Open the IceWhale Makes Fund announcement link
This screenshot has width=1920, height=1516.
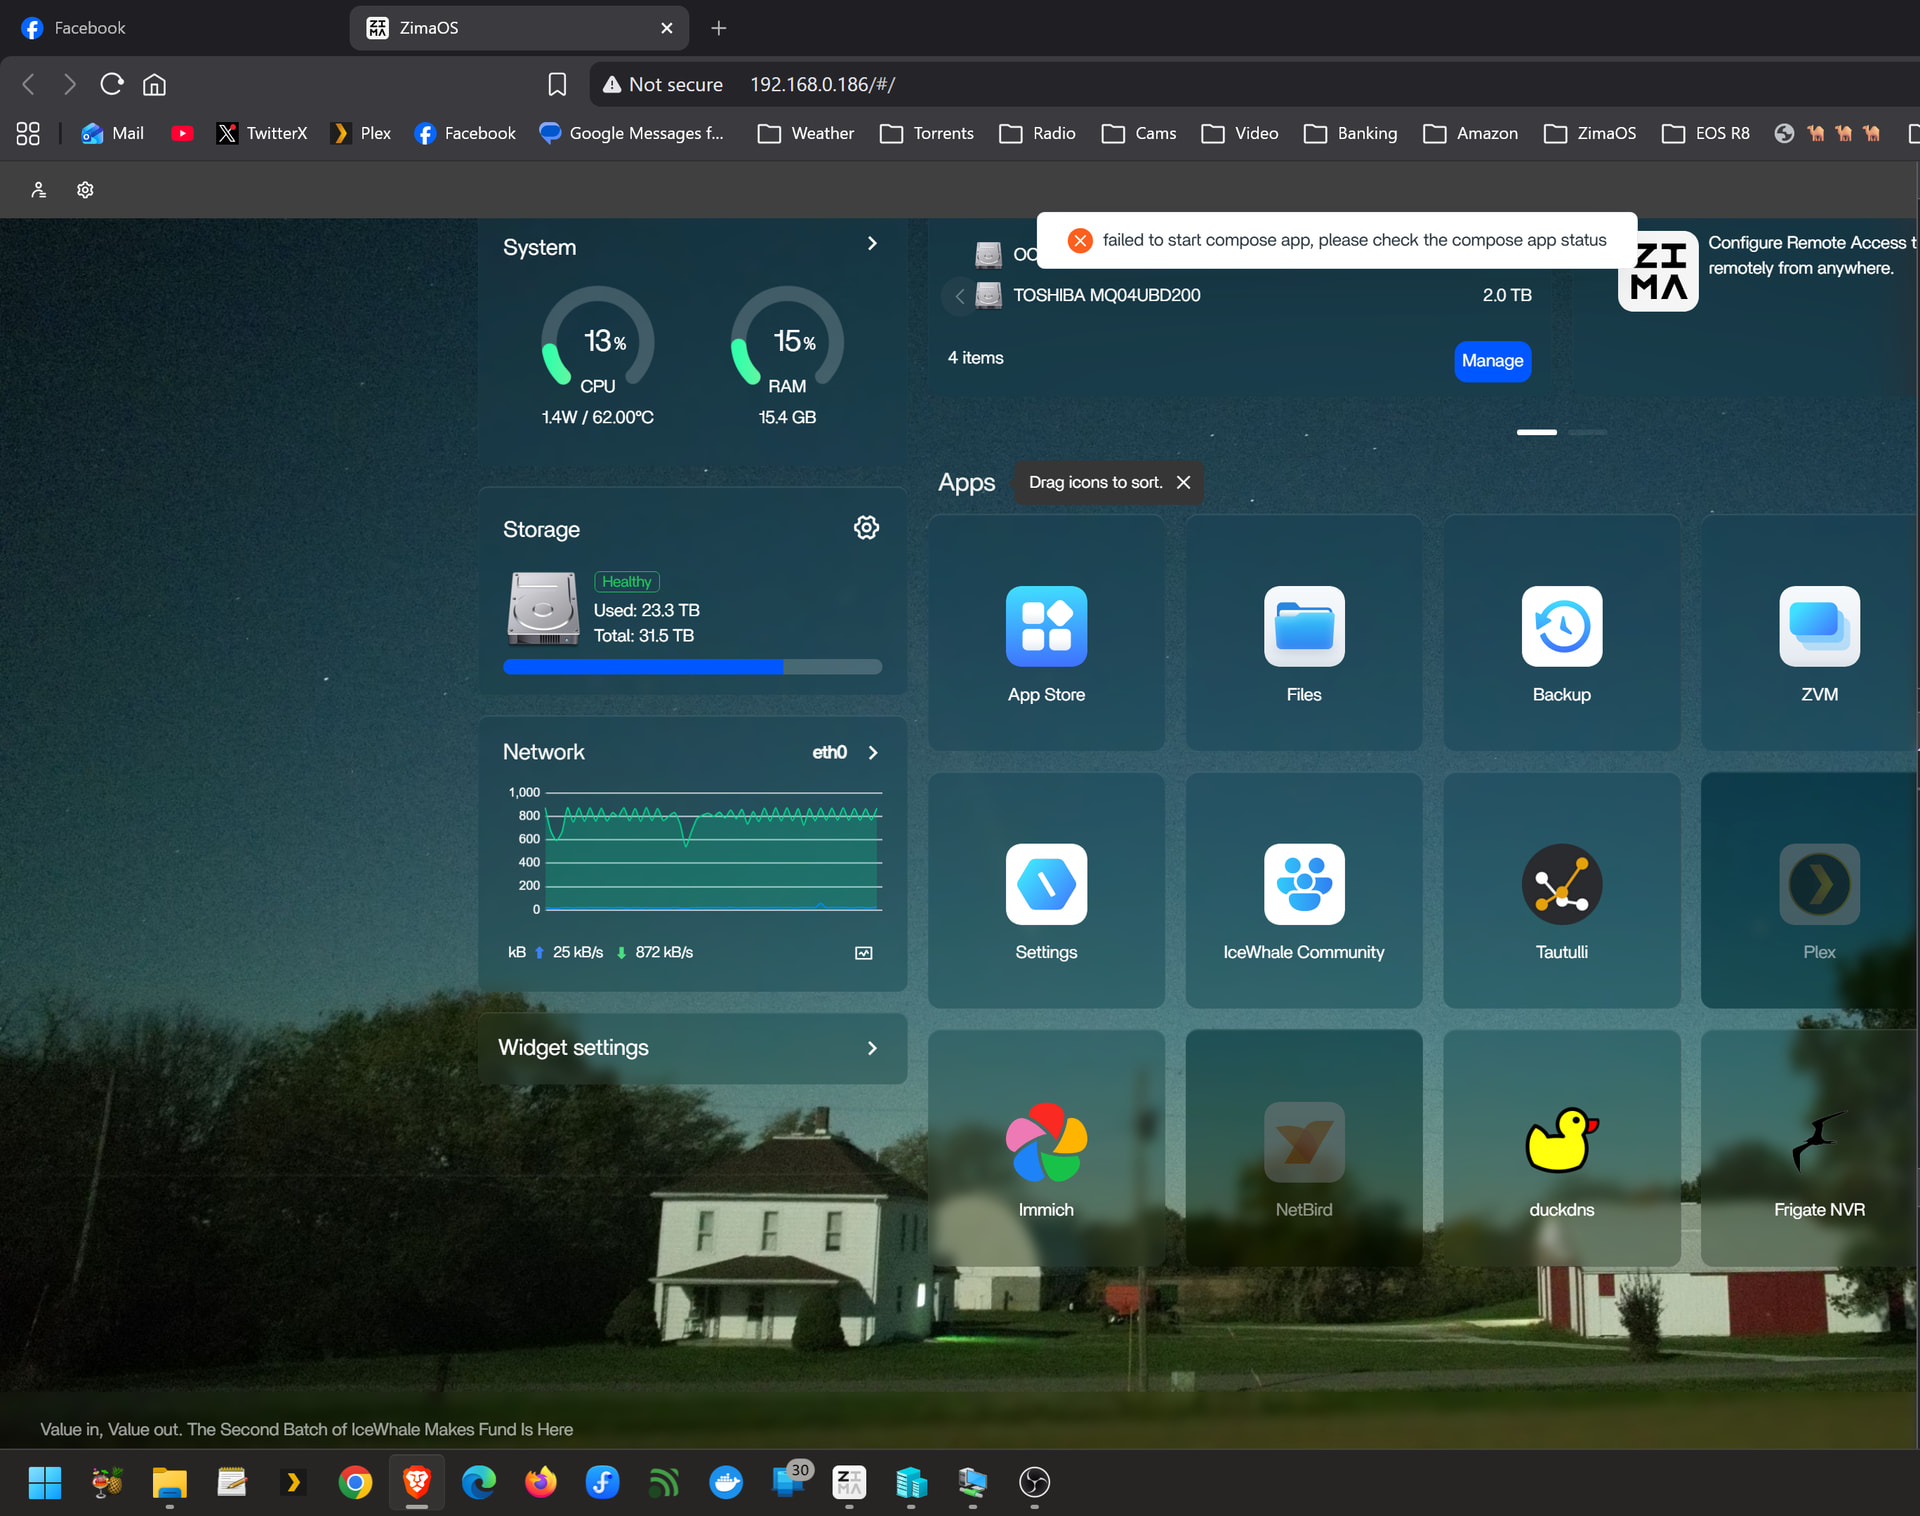point(306,1429)
